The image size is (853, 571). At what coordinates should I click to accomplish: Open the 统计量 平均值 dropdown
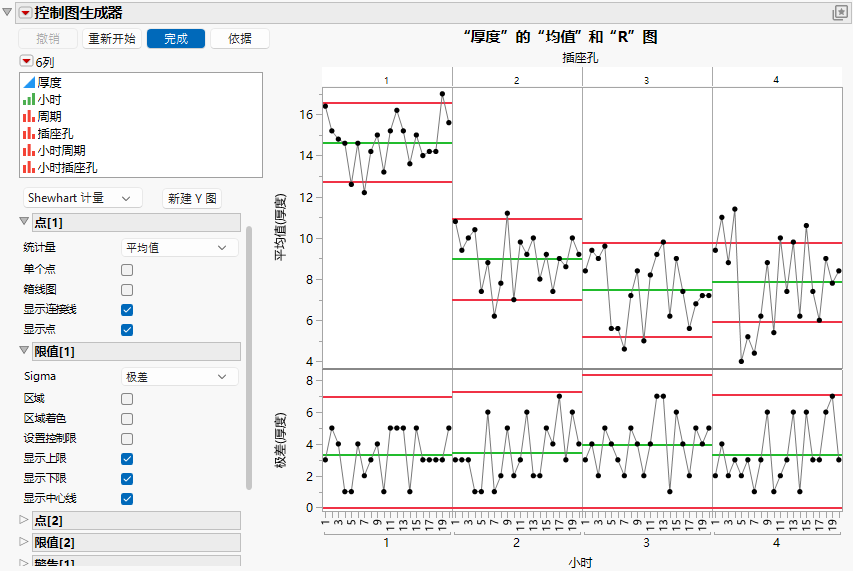[180, 248]
